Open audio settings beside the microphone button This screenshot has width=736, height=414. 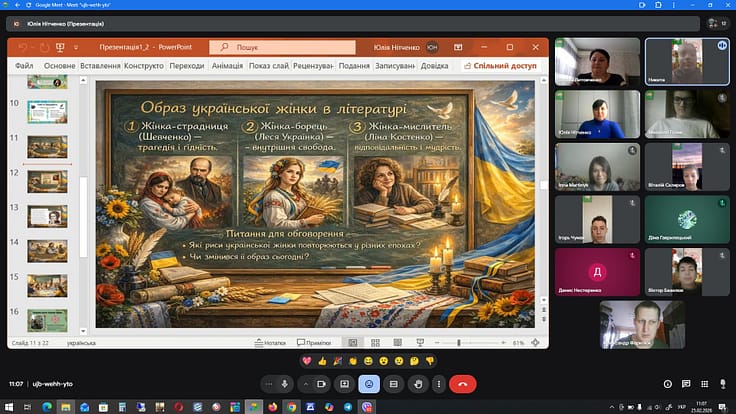click(269, 383)
